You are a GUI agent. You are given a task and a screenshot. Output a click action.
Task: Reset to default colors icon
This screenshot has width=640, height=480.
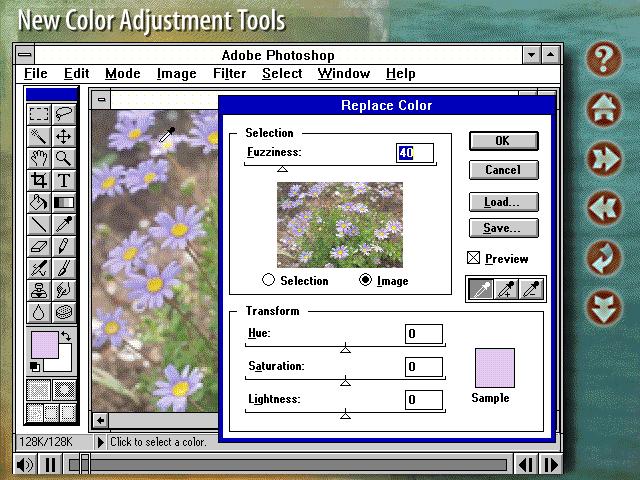pyautogui.click(x=35, y=366)
